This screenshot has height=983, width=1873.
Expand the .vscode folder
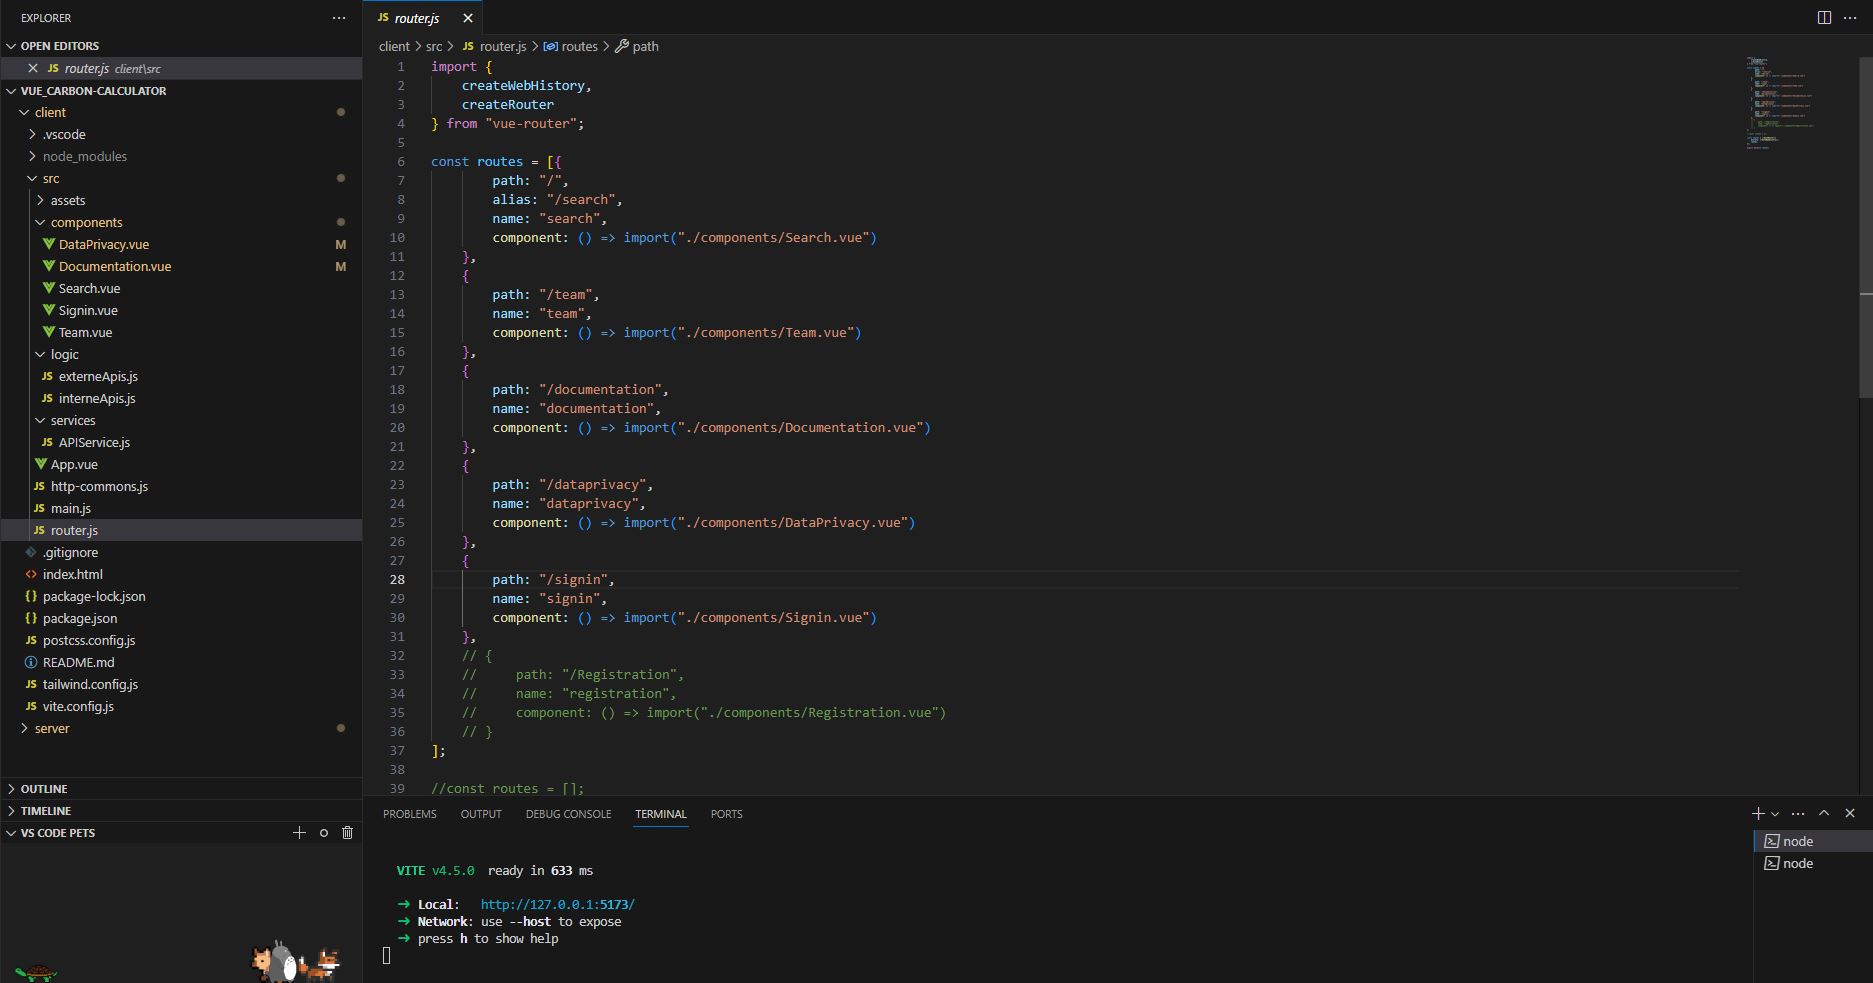[64, 134]
